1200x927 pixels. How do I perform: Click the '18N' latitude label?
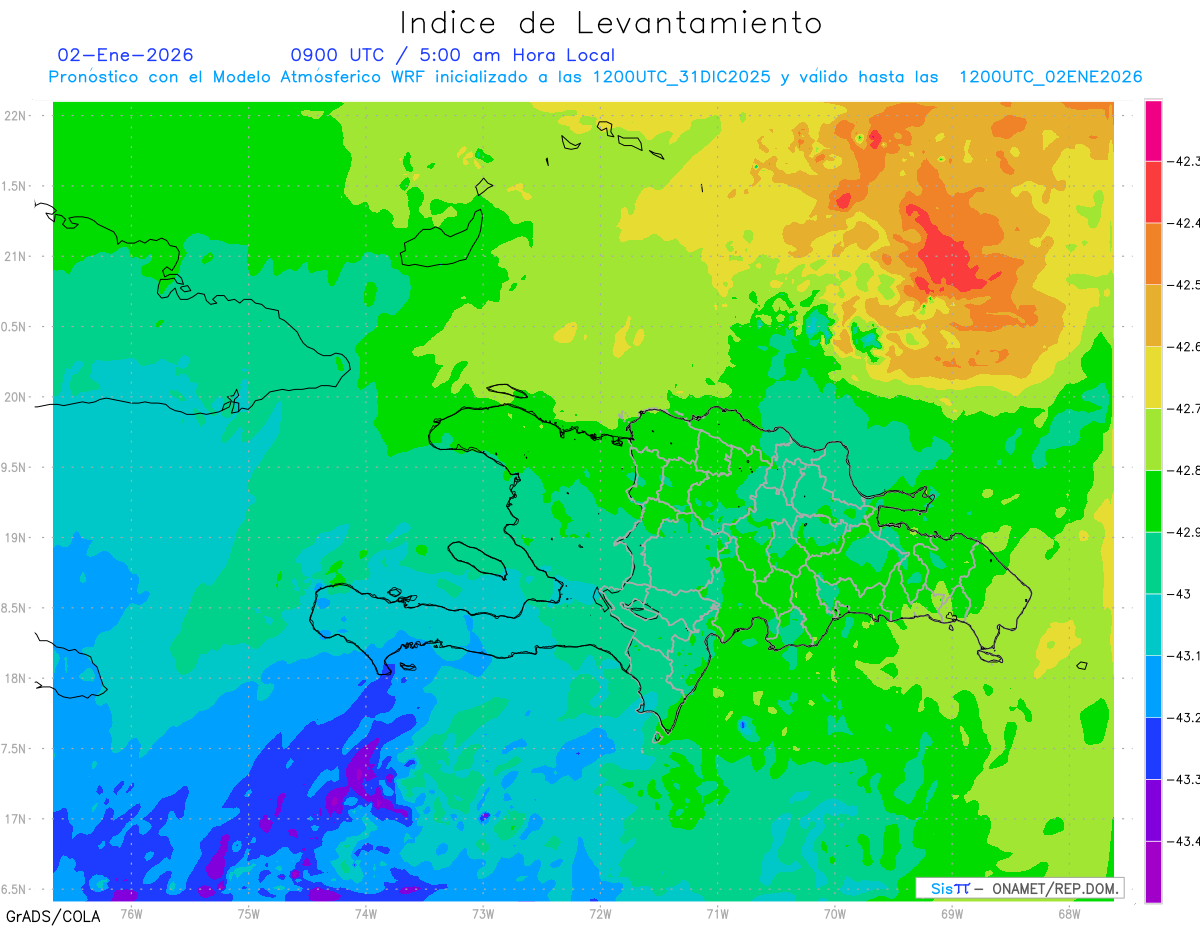point(16,679)
